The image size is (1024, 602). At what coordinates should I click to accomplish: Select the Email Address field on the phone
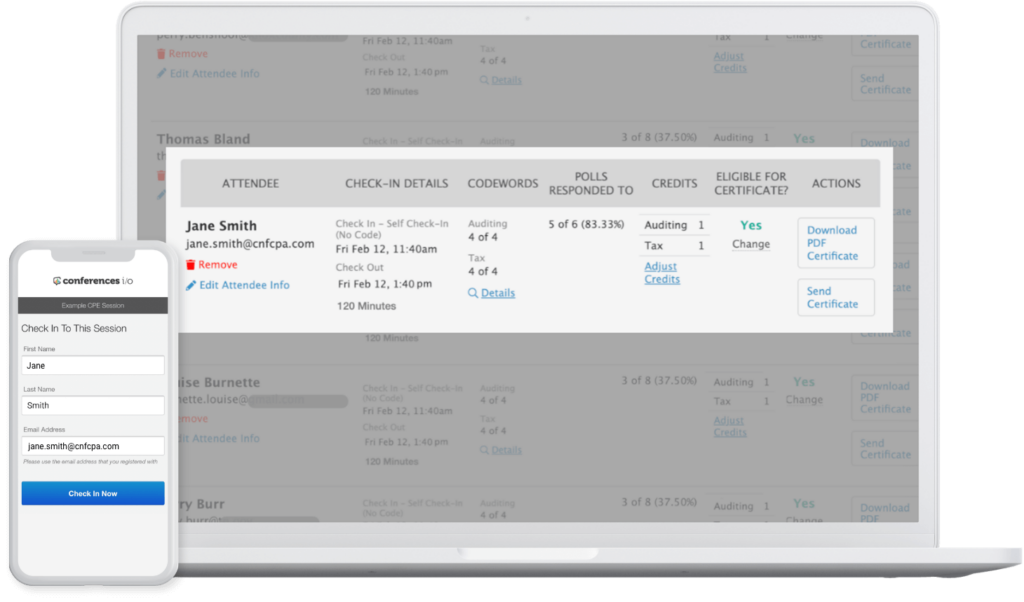pos(92,445)
